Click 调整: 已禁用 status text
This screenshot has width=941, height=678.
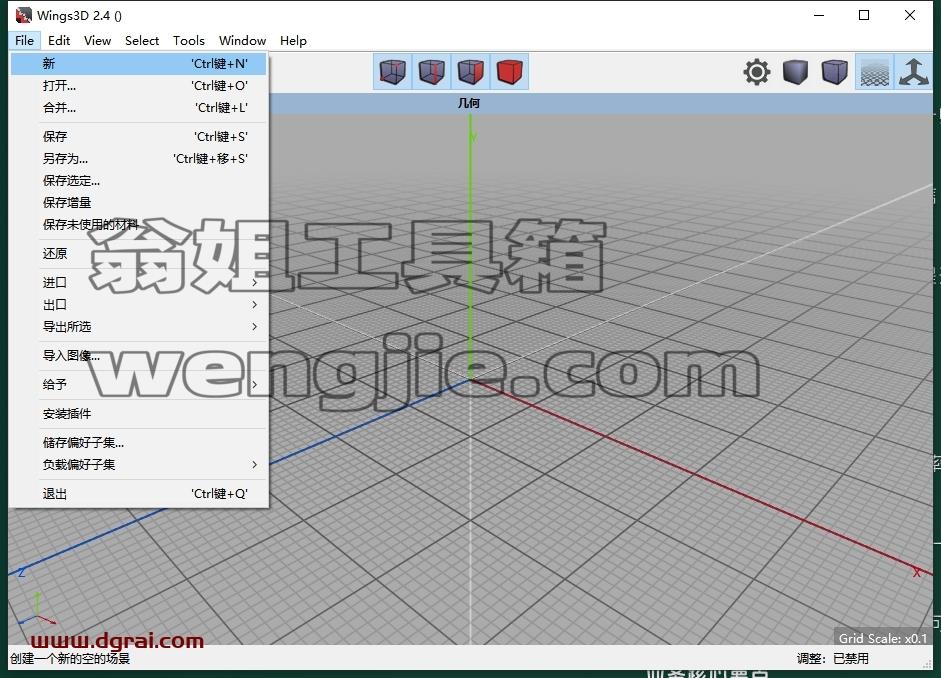coord(833,659)
